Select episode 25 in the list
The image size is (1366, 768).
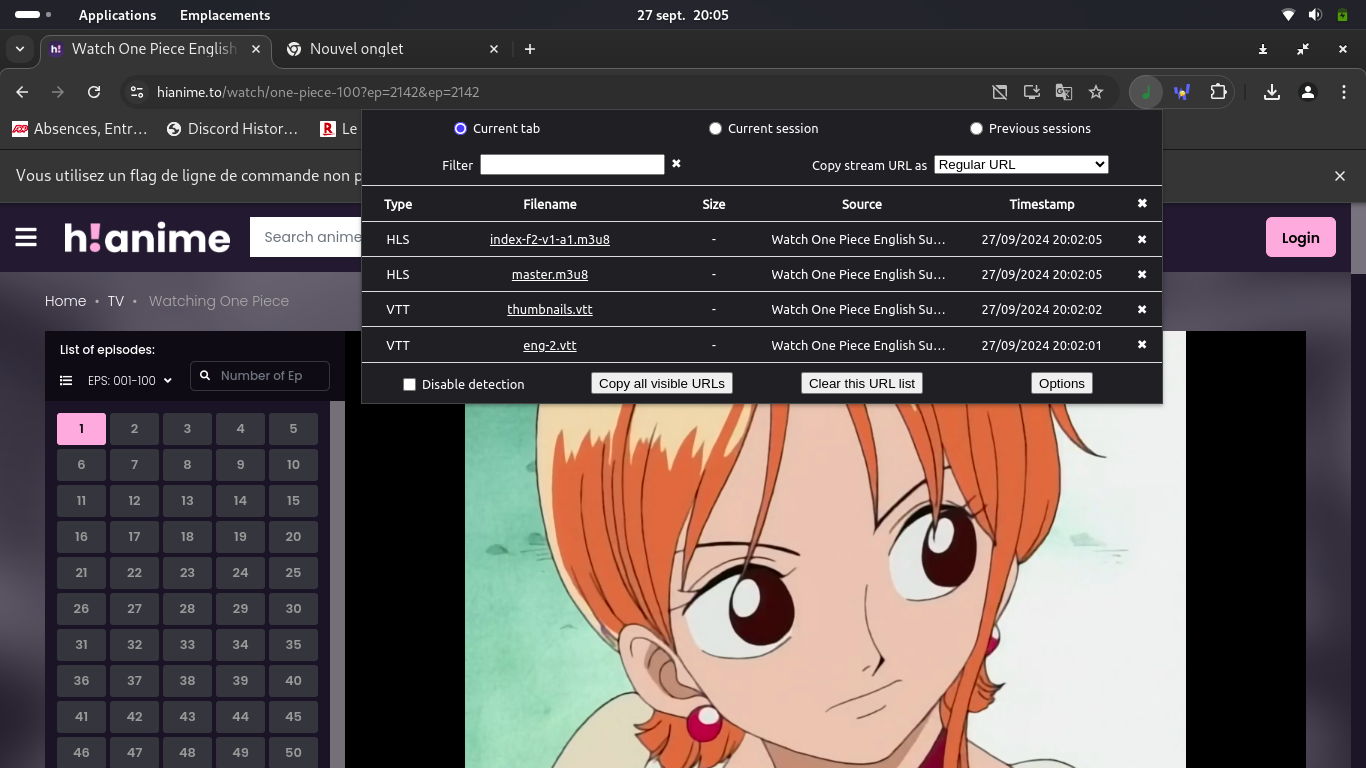point(293,573)
